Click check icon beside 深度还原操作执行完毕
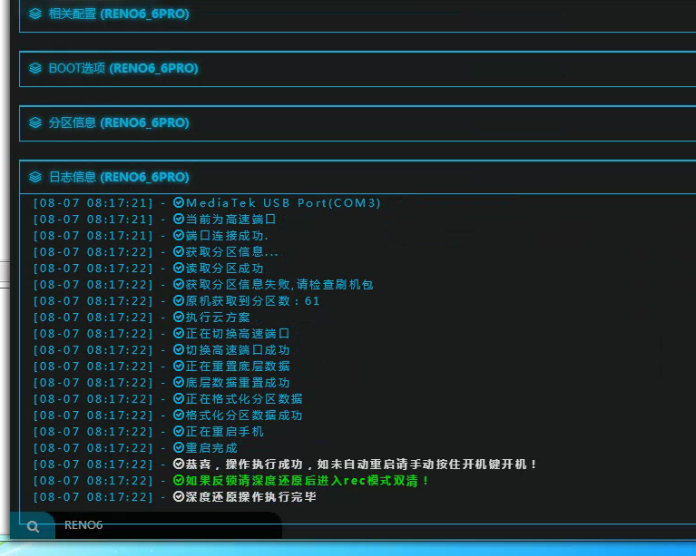This screenshot has height=556, width=696. point(178,497)
